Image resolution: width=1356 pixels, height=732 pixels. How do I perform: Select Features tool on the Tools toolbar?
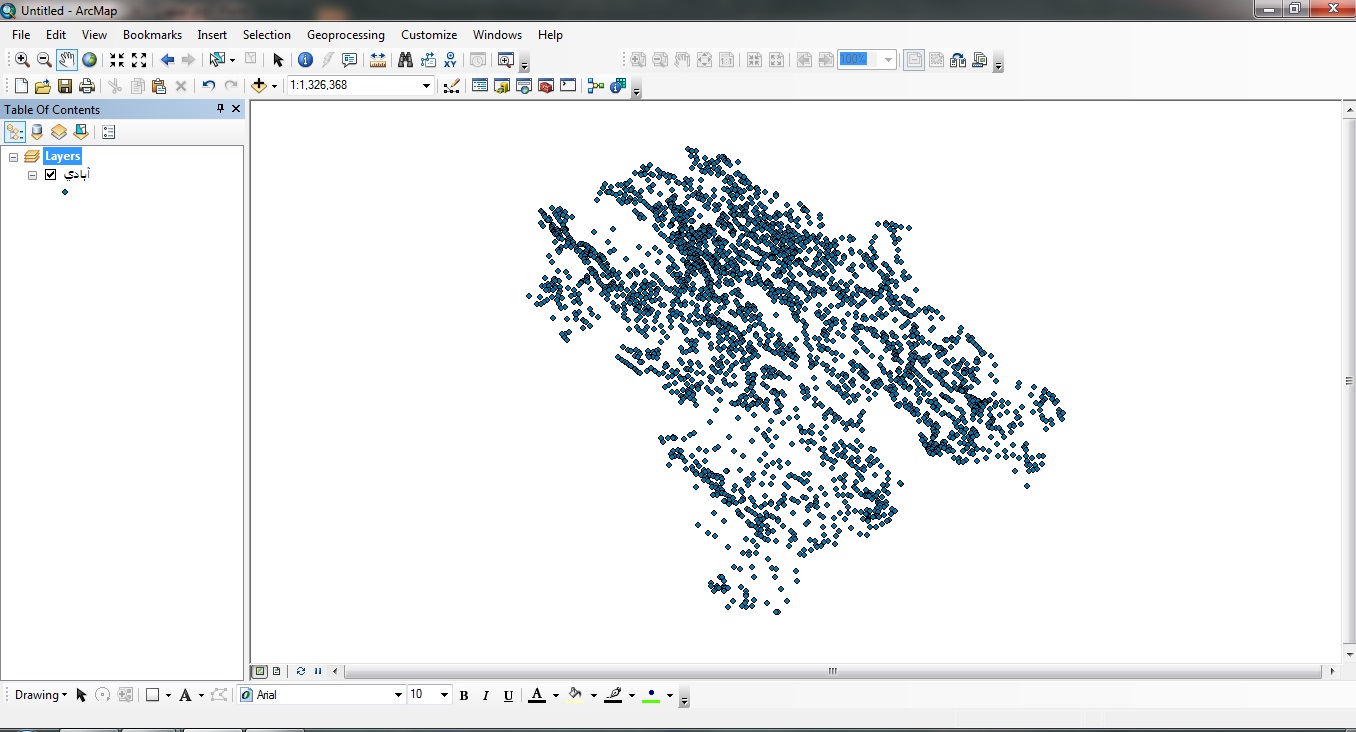point(217,60)
